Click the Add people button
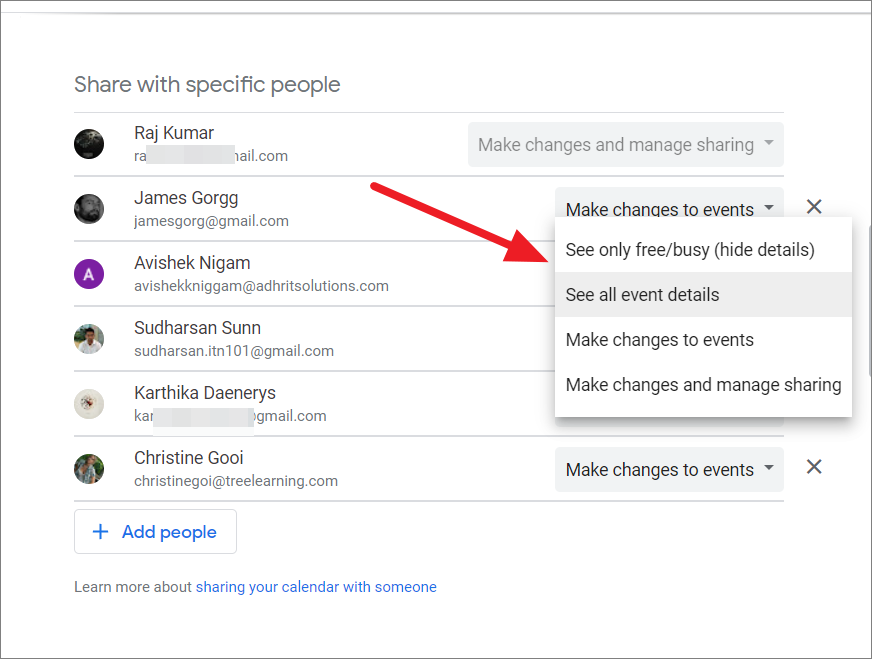Viewport: 872px width, 659px height. tap(155, 532)
